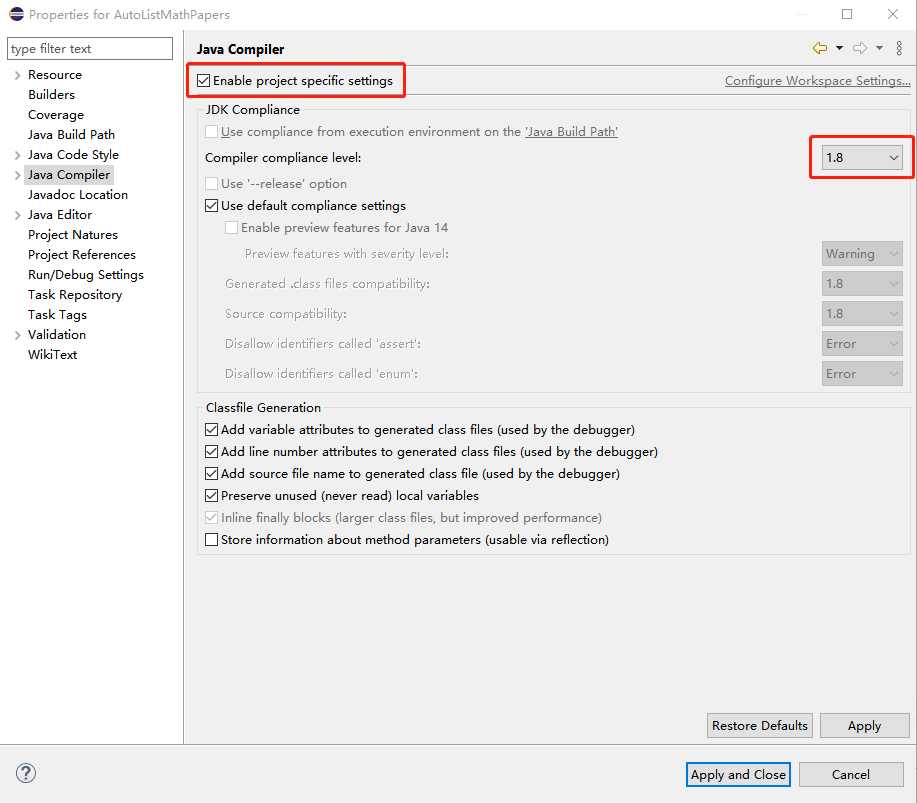
Task: Click the Eclipse logo in the title bar
Action: click(14, 14)
